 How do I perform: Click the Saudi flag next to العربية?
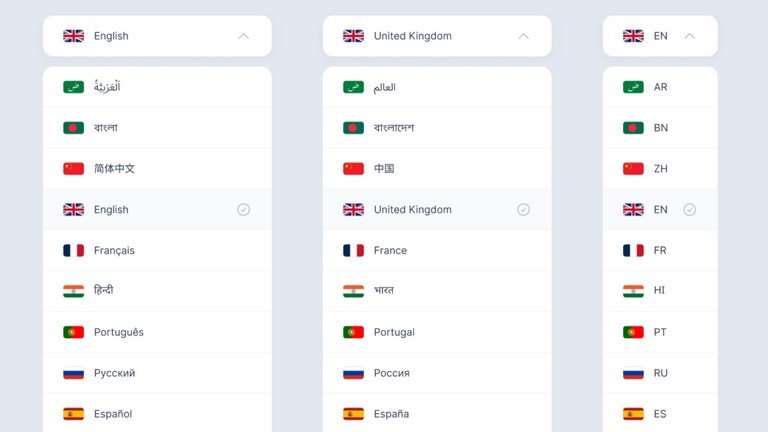click(73, 87)
